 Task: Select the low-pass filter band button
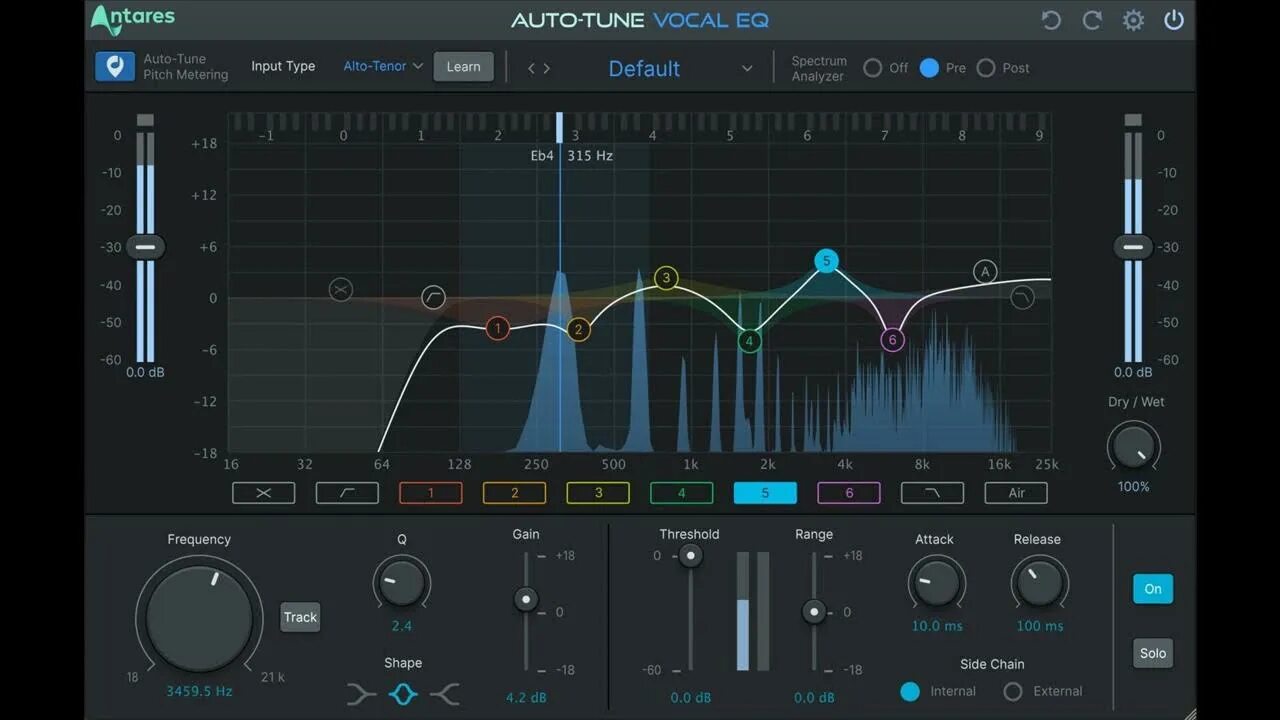pos(932,493)
